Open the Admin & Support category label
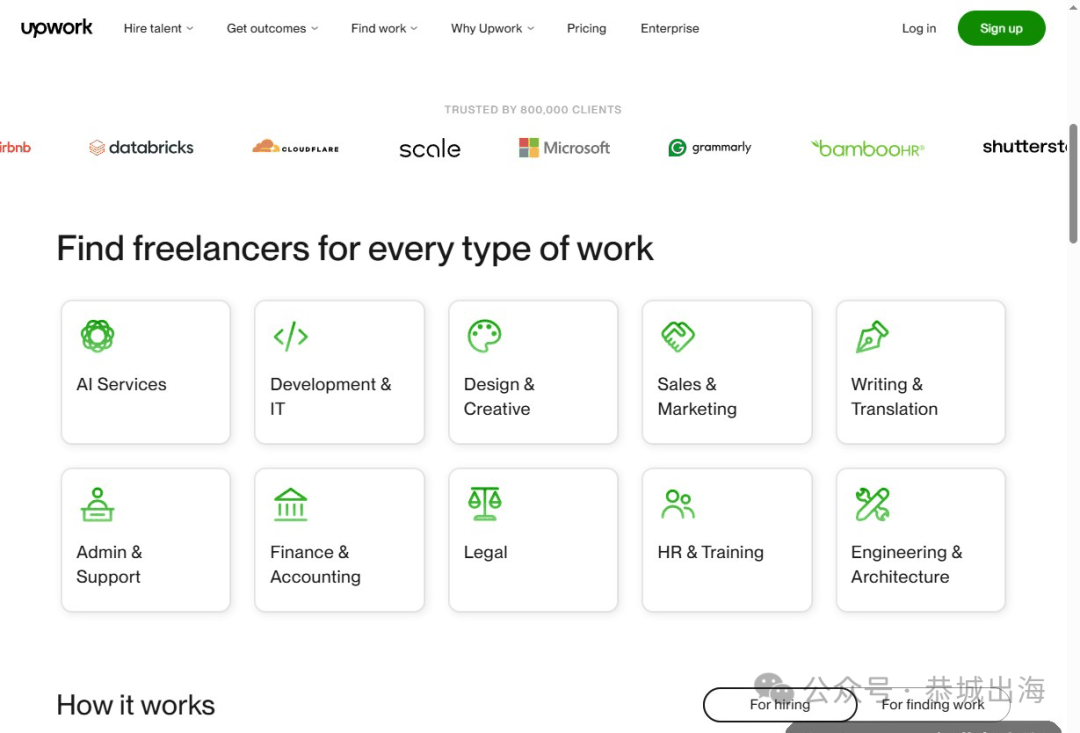 [x=109, y=564]
